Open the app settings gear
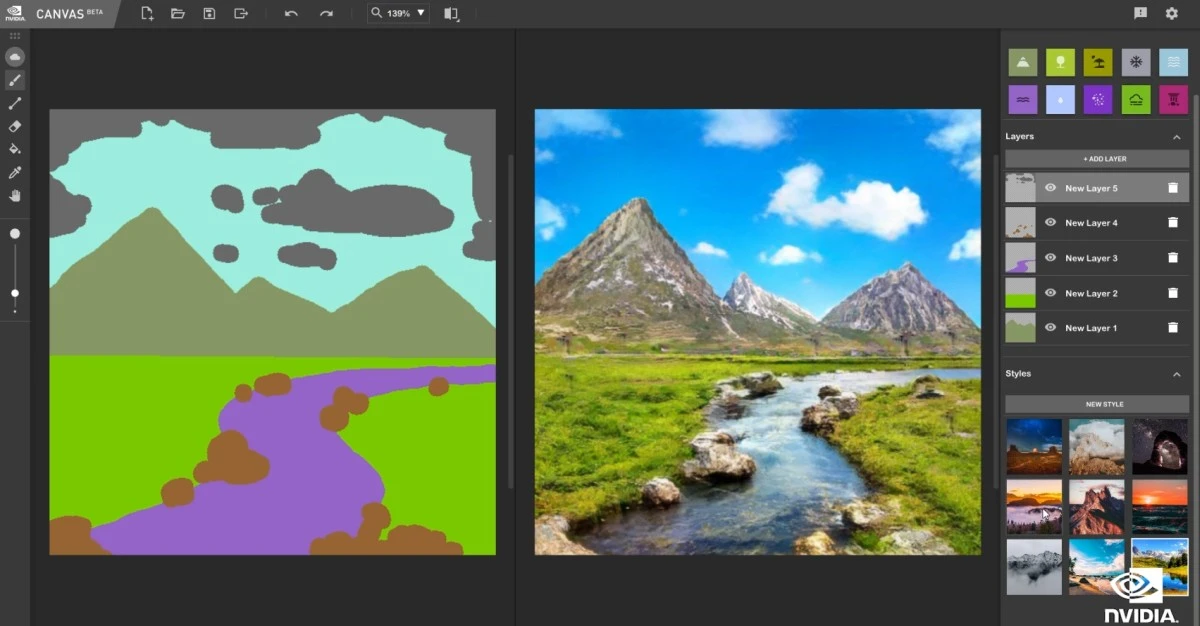 coord(1170,14)
